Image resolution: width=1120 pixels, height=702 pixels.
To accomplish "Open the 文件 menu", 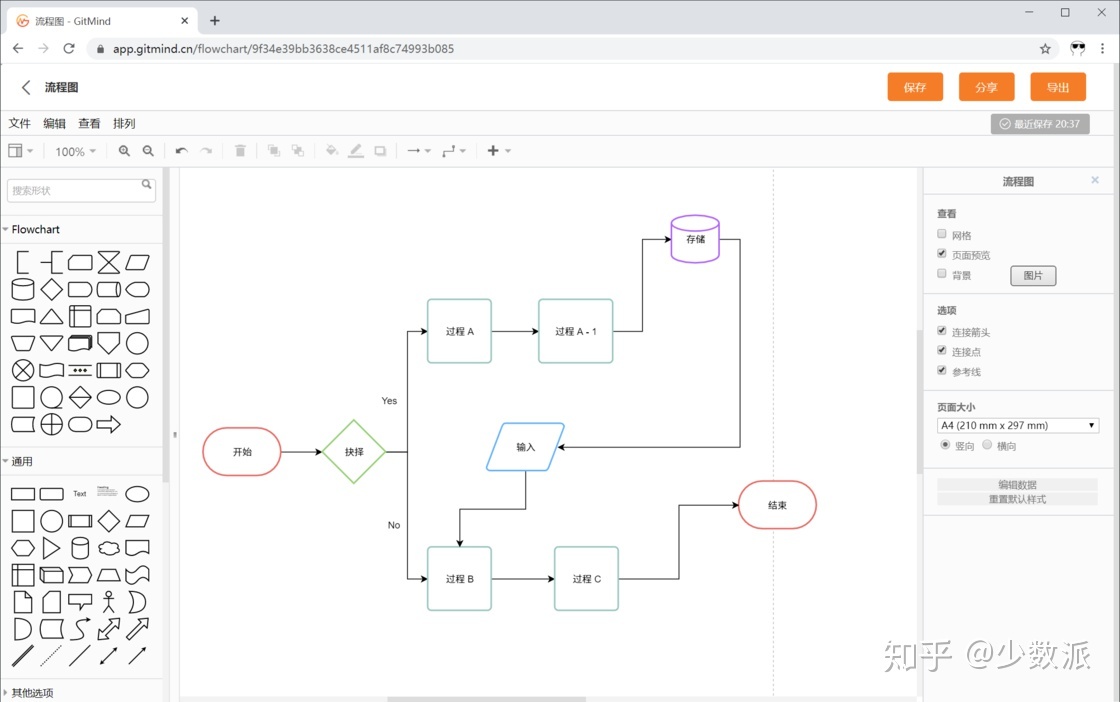I will tap(20, 124).
